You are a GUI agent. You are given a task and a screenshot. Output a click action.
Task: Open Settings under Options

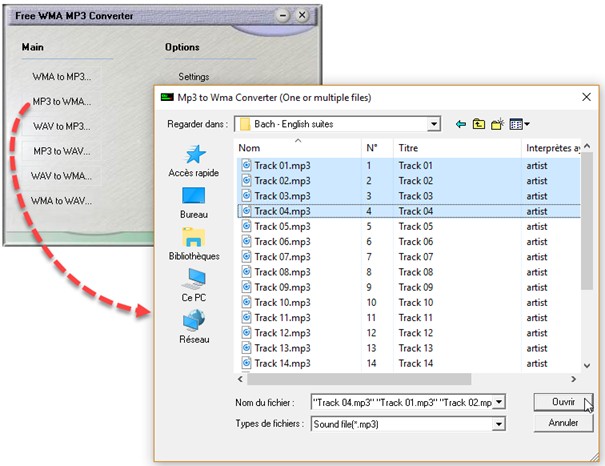pos(193,76)
